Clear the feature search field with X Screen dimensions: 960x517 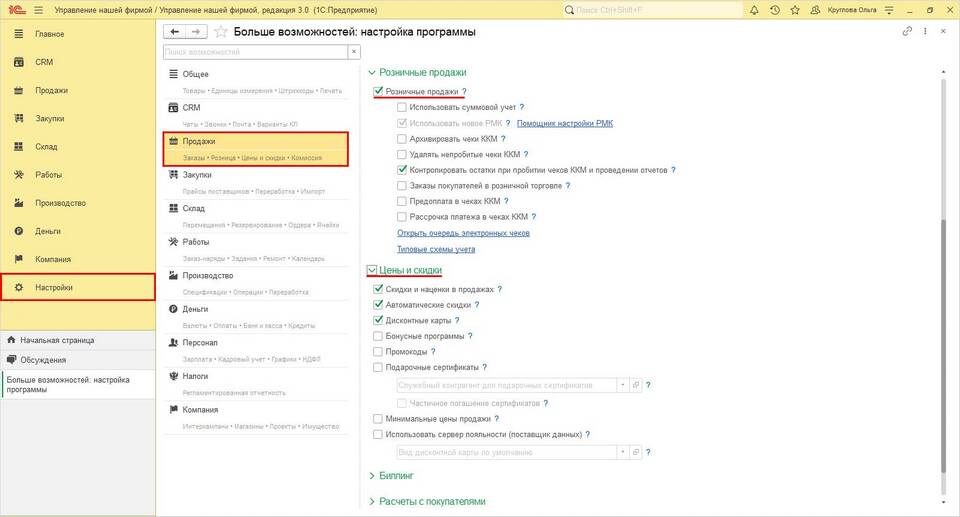tap(354, 52)
